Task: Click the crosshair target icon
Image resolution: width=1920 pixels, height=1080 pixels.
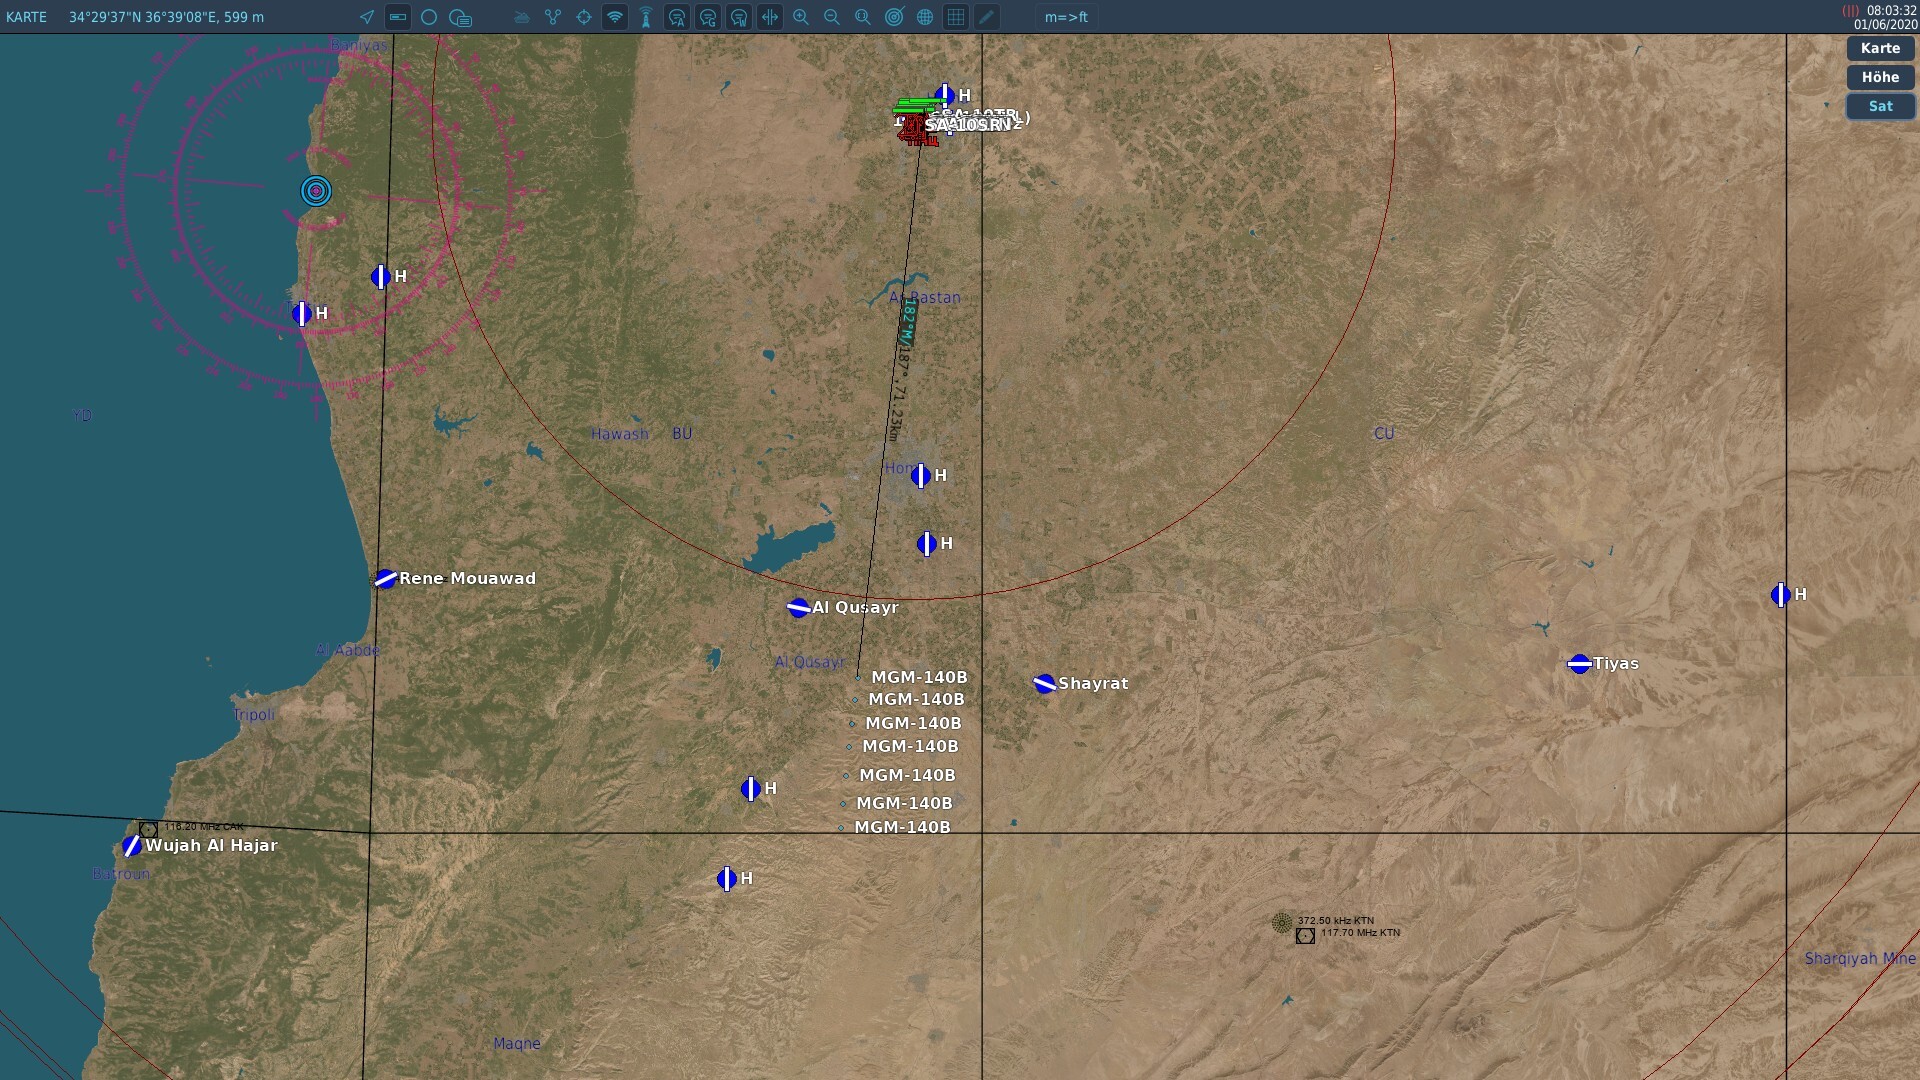Action: click(584, 17)
